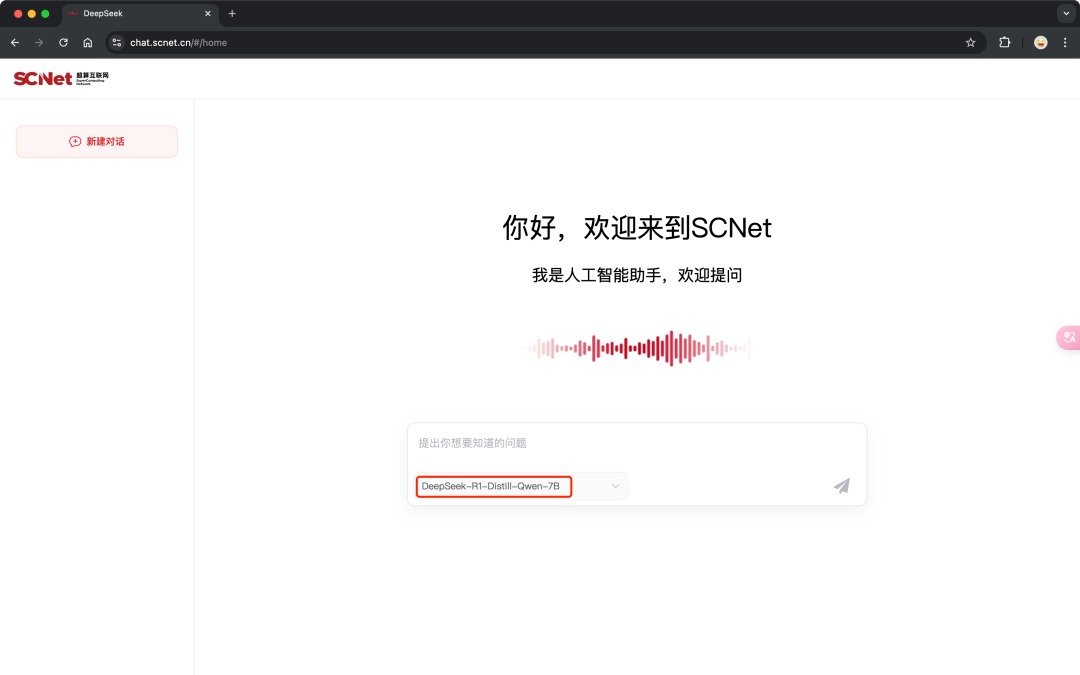1080x675 pixels.
Task: Click the chevron arrow in the model selector
Action: (x=615, y=486)
